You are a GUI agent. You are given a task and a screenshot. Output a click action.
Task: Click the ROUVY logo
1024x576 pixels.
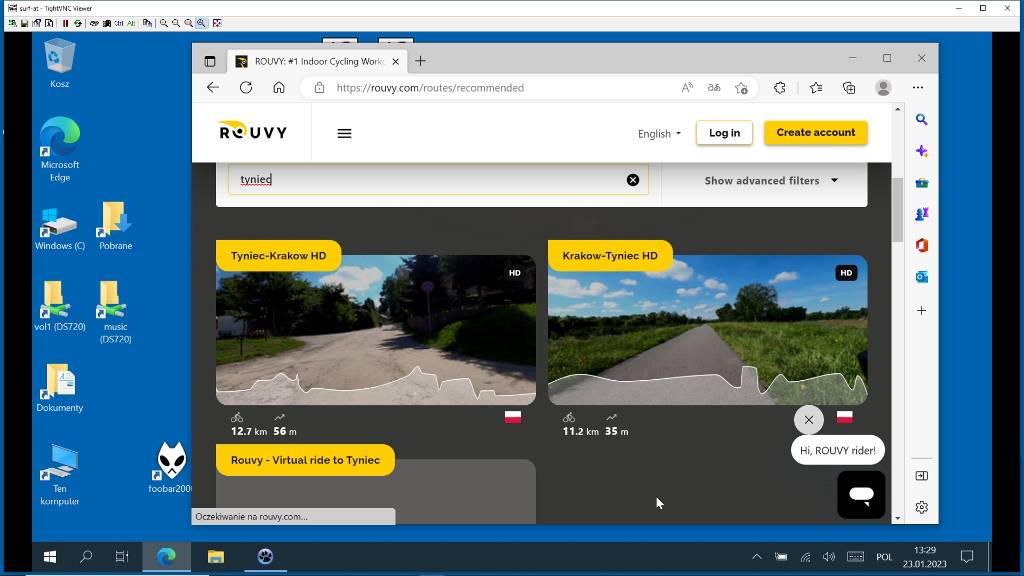tap(253, 132)
